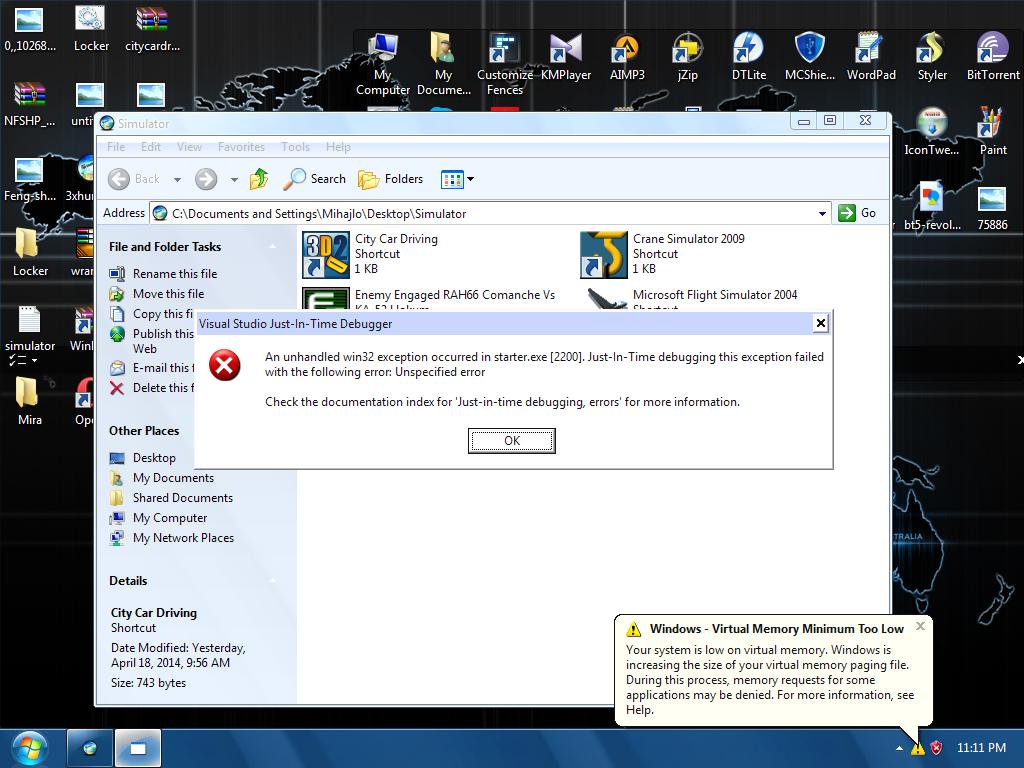Screen dimensions: 1024x768
Task: Click Delete this file task link
Action: click(163, 388)
